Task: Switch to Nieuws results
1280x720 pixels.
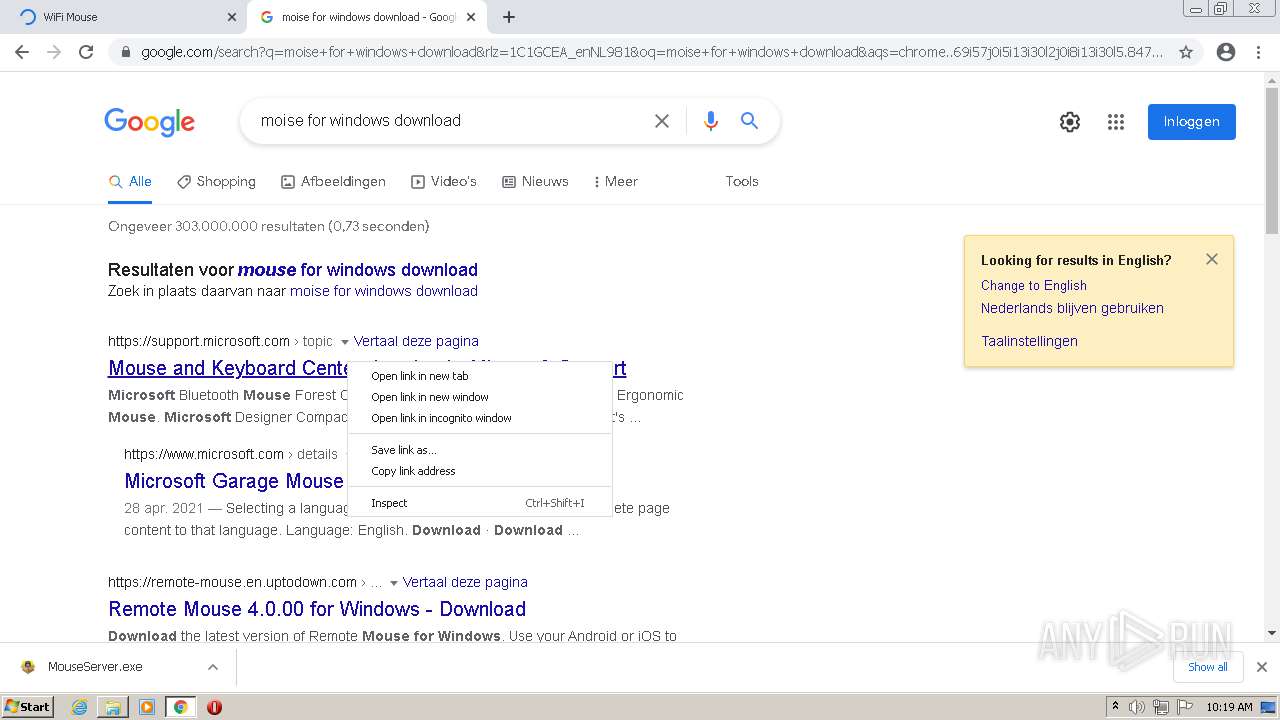Action: 535,182
